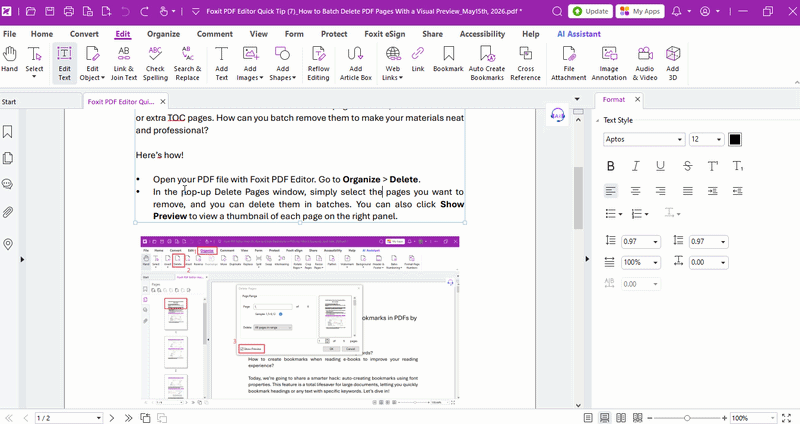Image resolution: width=800 pixels, height=424 pixels.
Task: Switch to the Organize ribbon tab
Action: pyautogui.click(x=163, y=34)
